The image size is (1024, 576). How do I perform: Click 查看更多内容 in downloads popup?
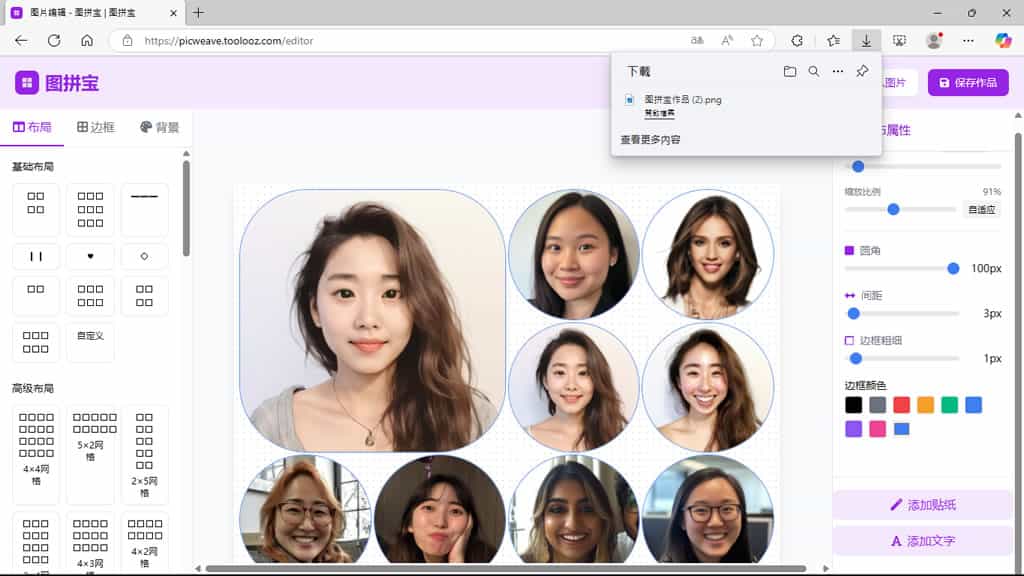(x=650, y=140)
